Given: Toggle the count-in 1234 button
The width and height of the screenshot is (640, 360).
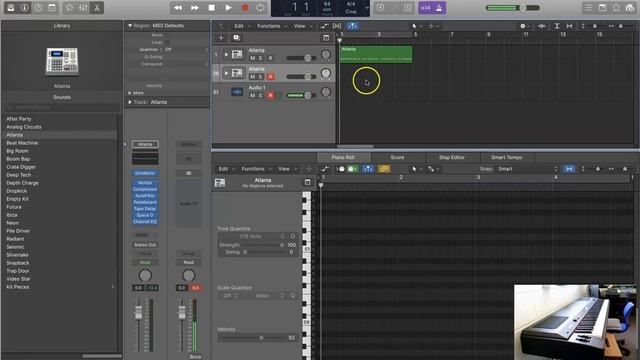Looking at the screenshot, I should point(425,8).
